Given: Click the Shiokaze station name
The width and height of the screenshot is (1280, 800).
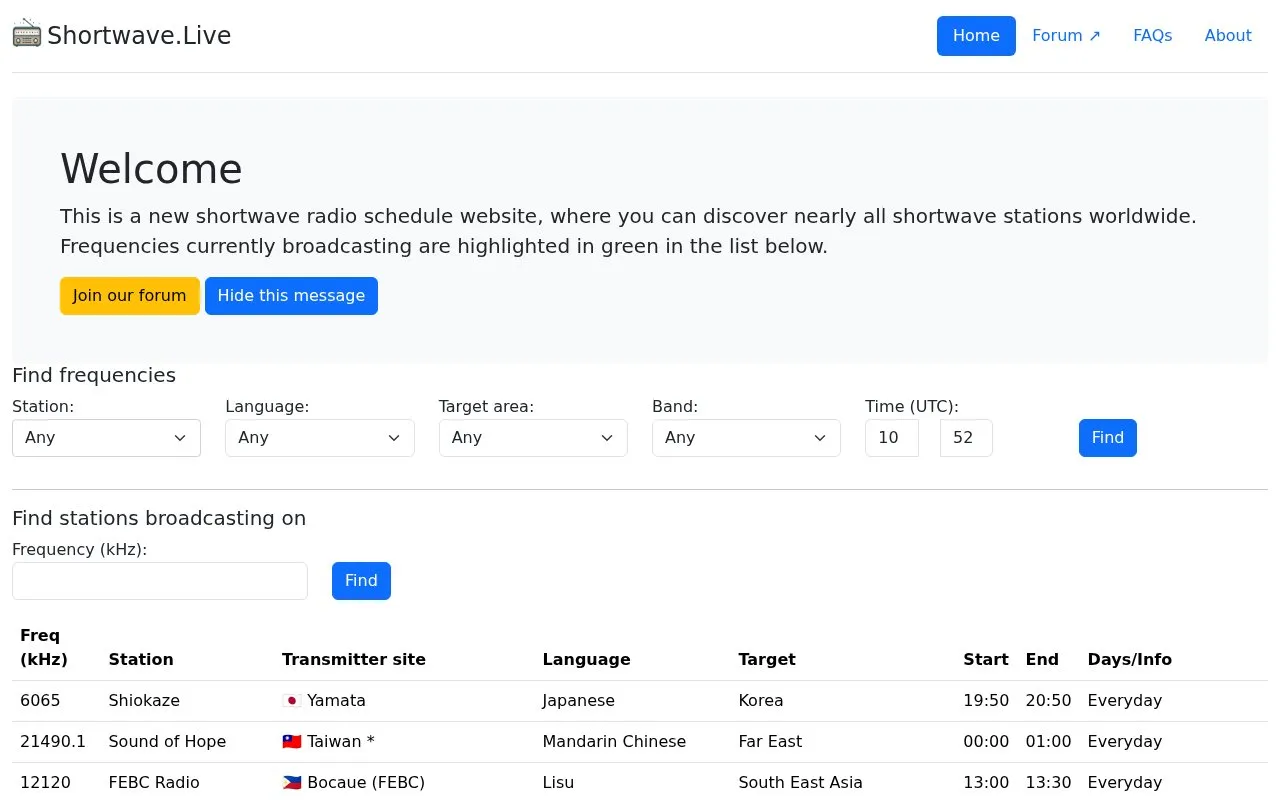Looking at the screenshot, I should click(x=144, y=701).
